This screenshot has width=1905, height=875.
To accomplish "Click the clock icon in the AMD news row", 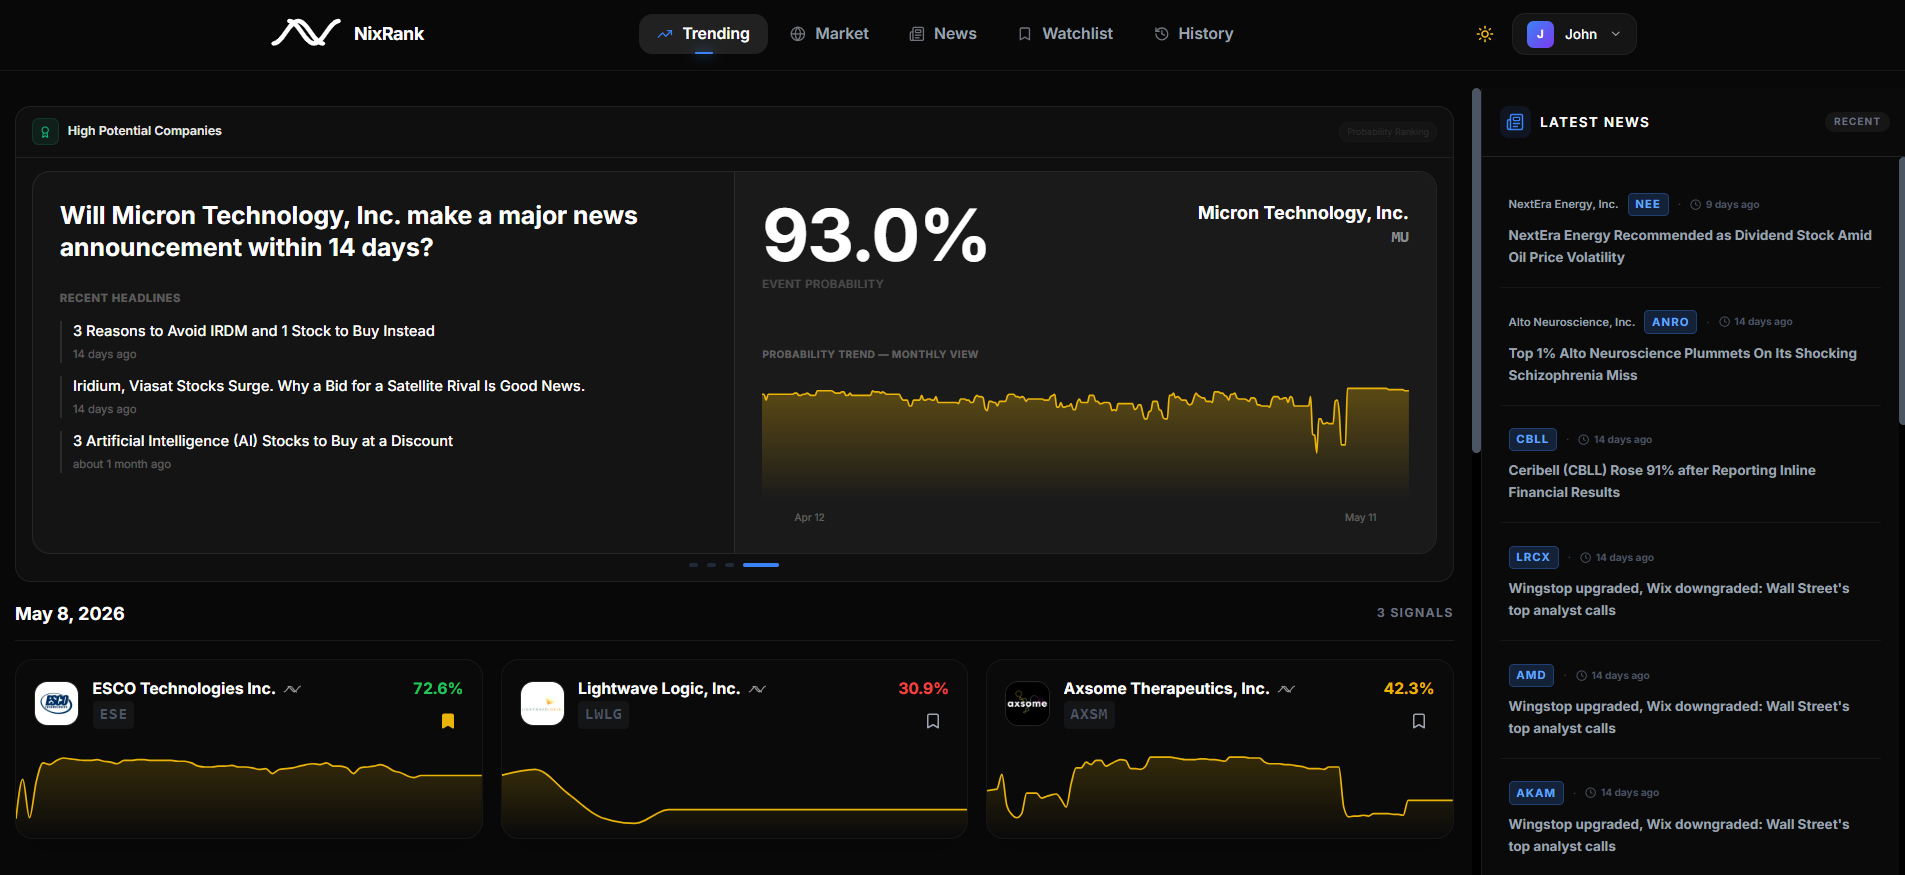I will click(1582, 676).
